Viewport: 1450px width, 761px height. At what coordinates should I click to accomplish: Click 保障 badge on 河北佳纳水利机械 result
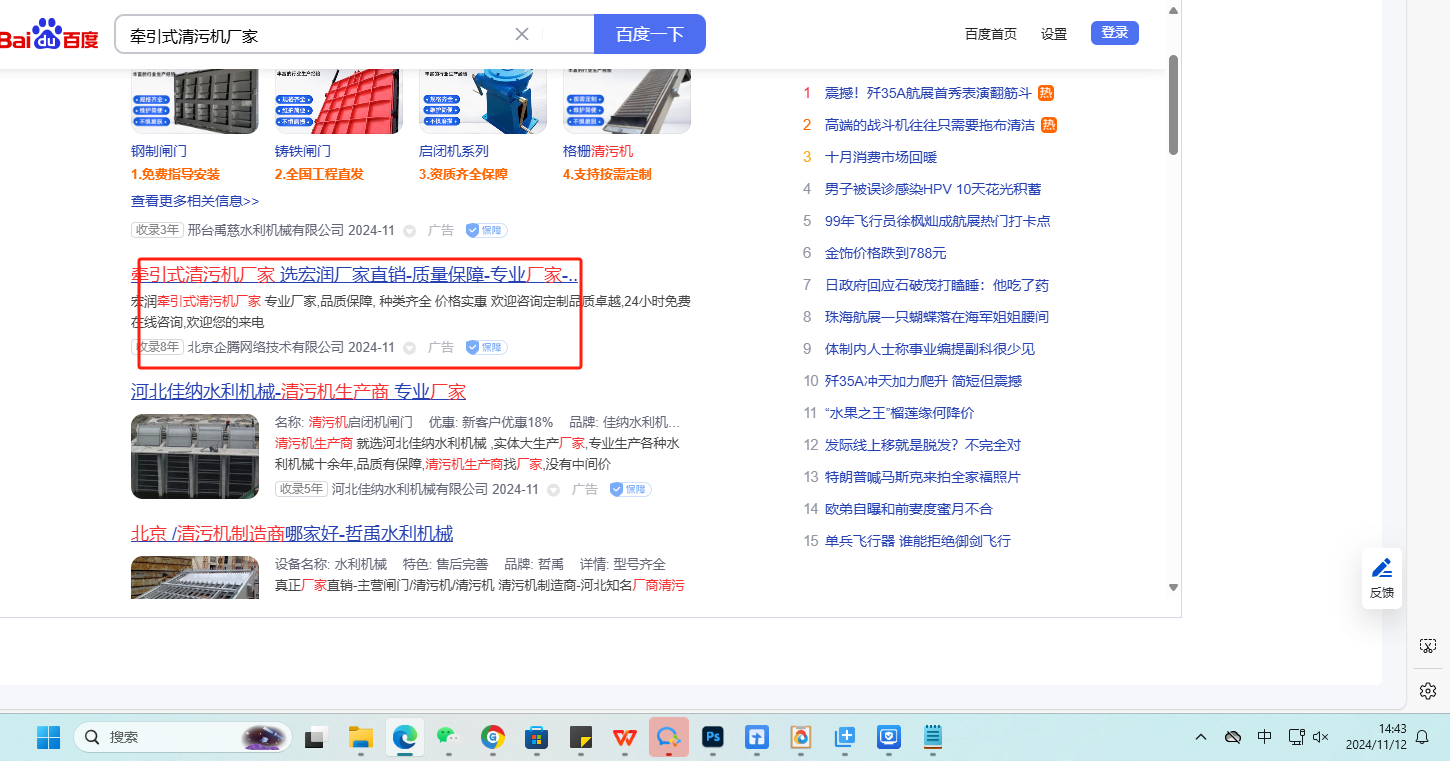click(630, 489)
